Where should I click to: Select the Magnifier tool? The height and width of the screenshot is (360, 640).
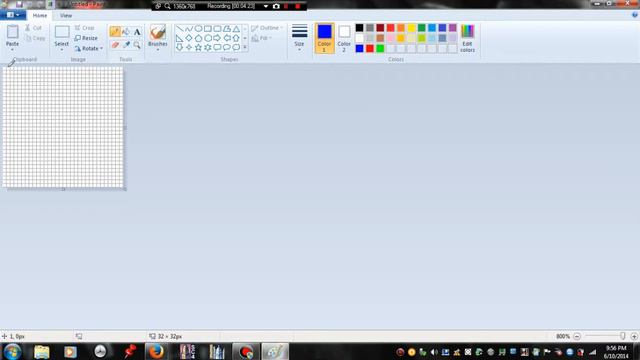coord(137,45)
